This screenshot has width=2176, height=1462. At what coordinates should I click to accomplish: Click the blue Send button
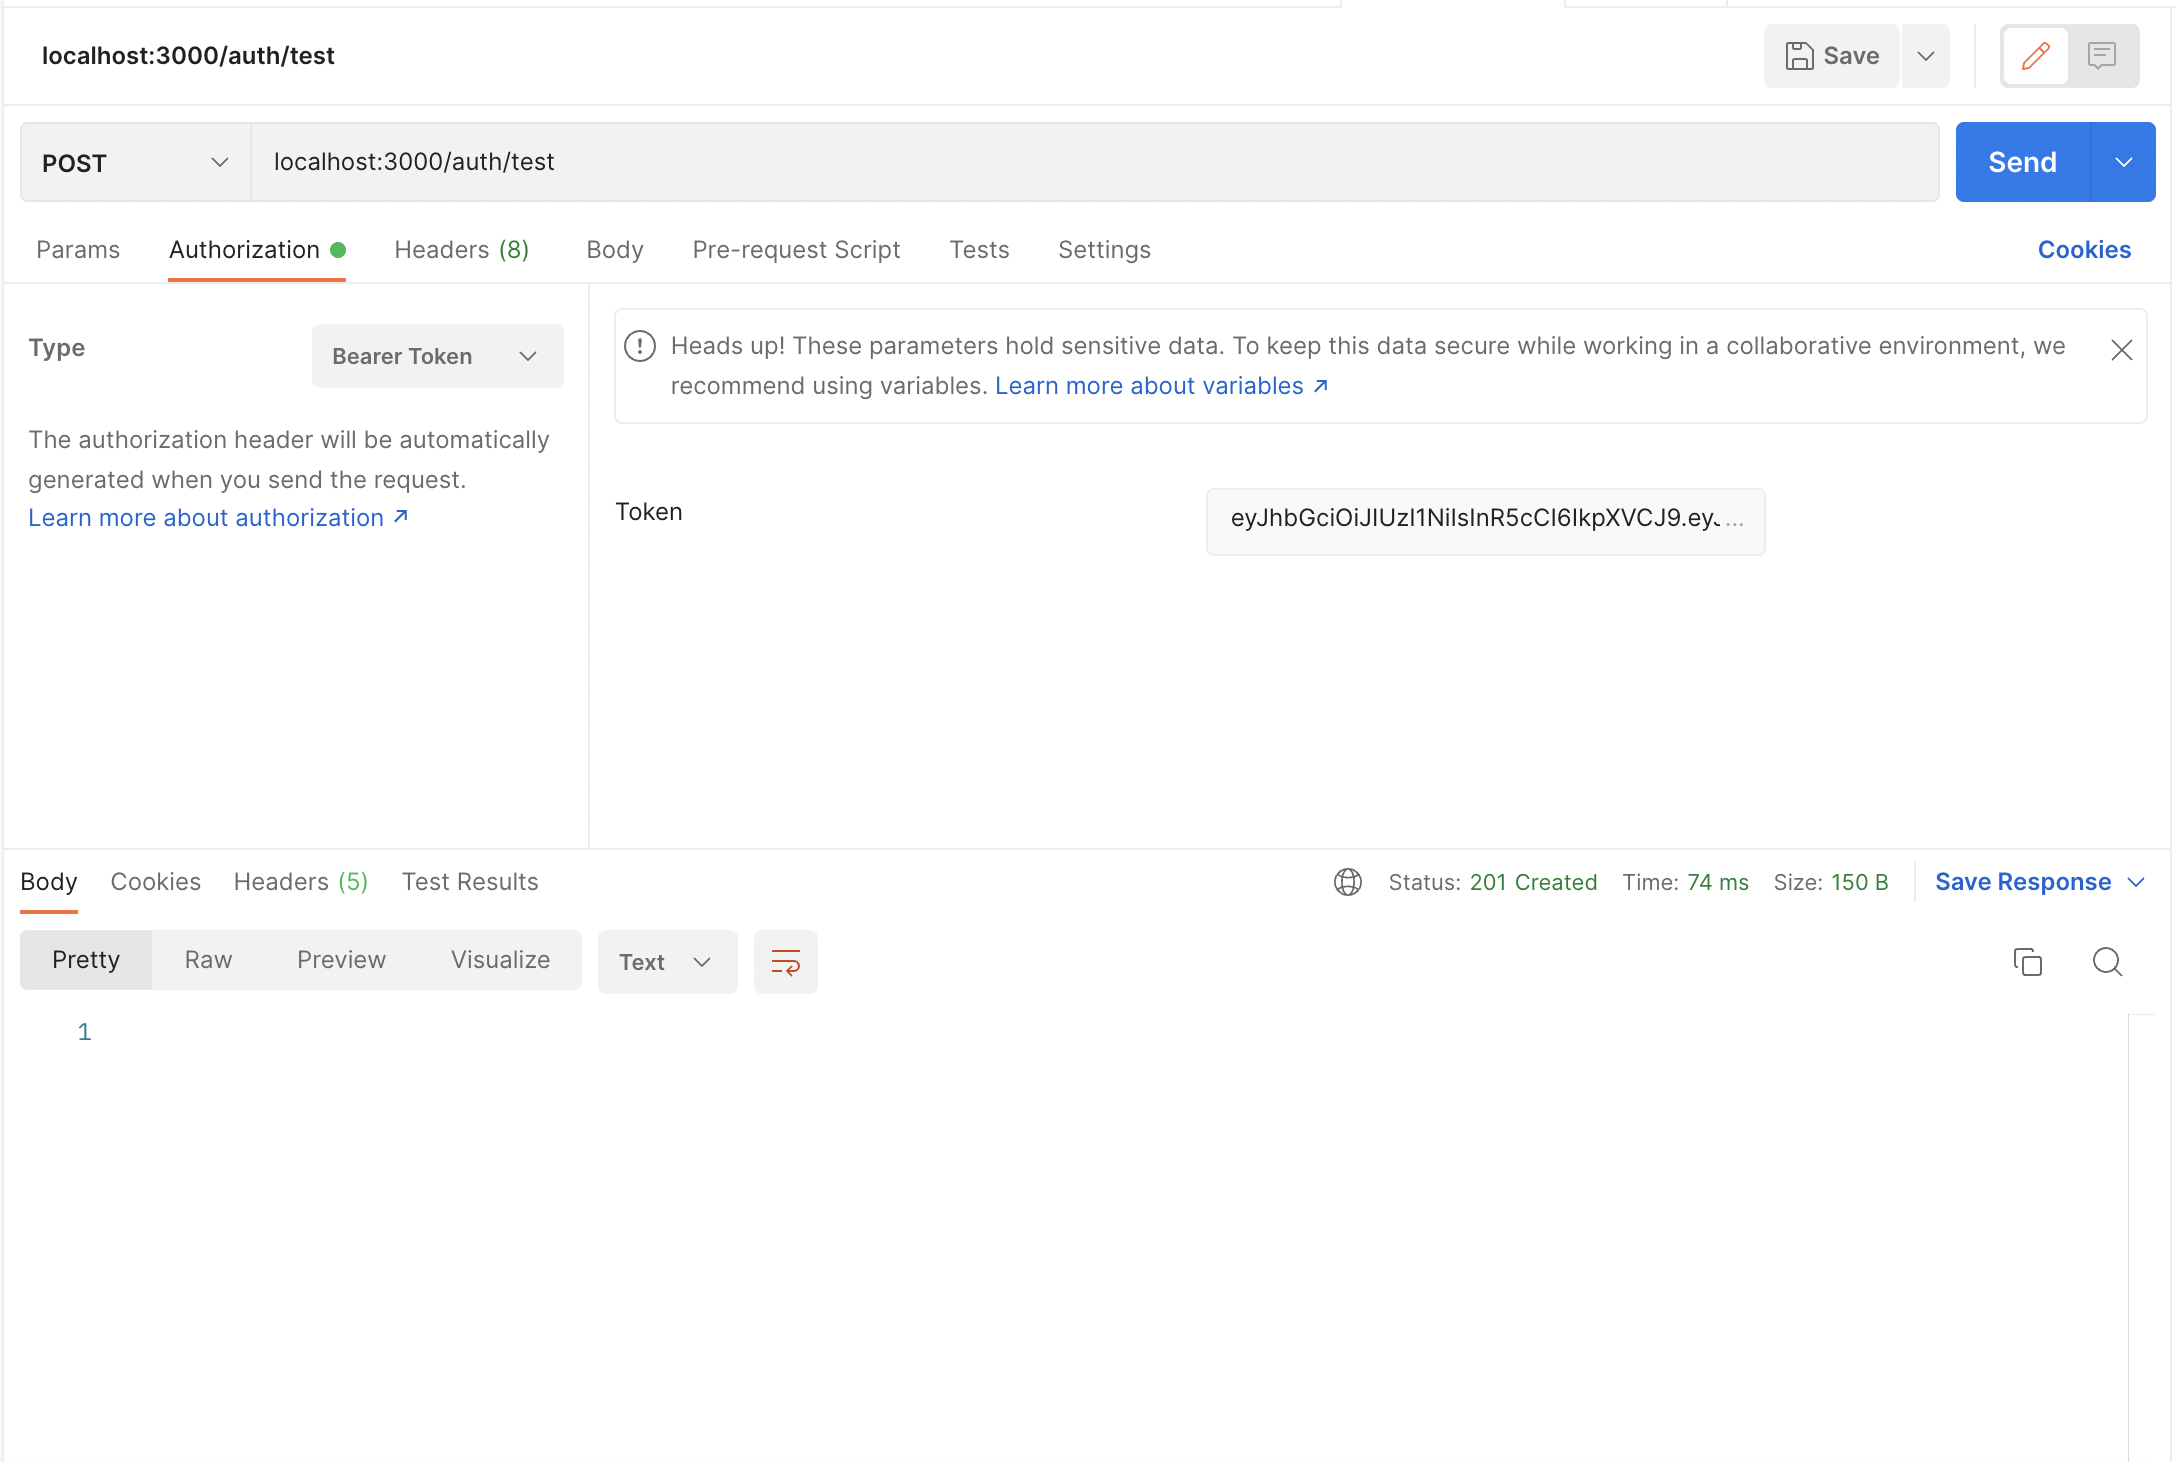[x=2022, y=163]
